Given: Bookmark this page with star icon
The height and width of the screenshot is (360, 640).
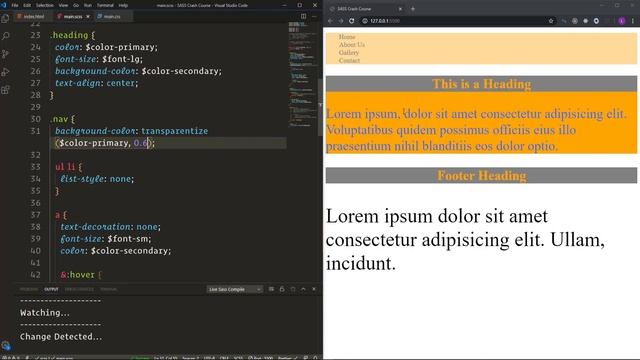Looking at the screenshot, I should (551, 21).
